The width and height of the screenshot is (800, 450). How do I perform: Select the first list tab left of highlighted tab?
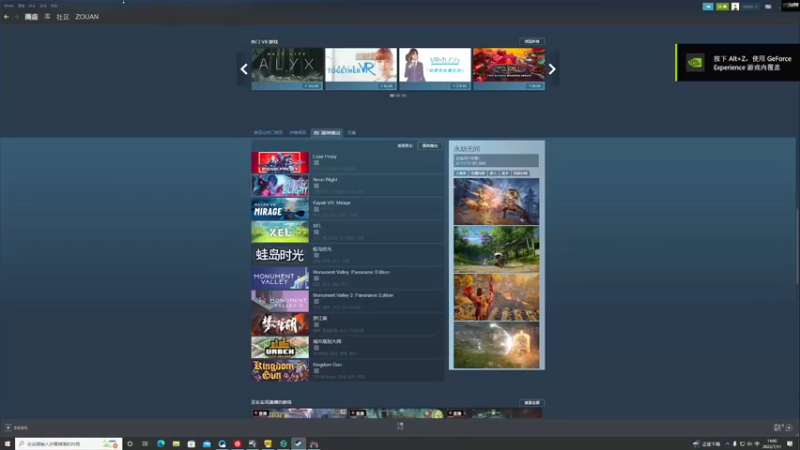coord(268,133)
